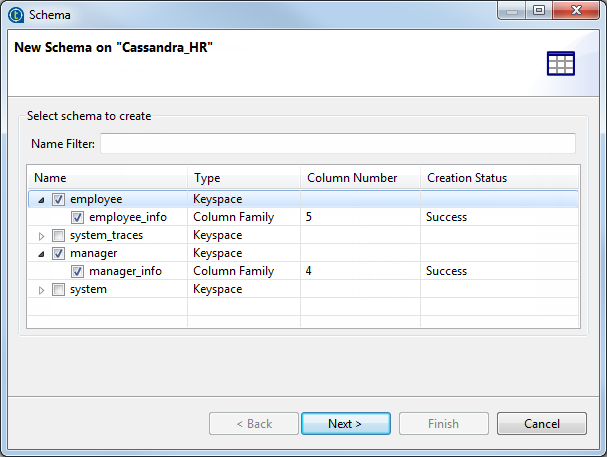Select the manager_info row label

125,271
